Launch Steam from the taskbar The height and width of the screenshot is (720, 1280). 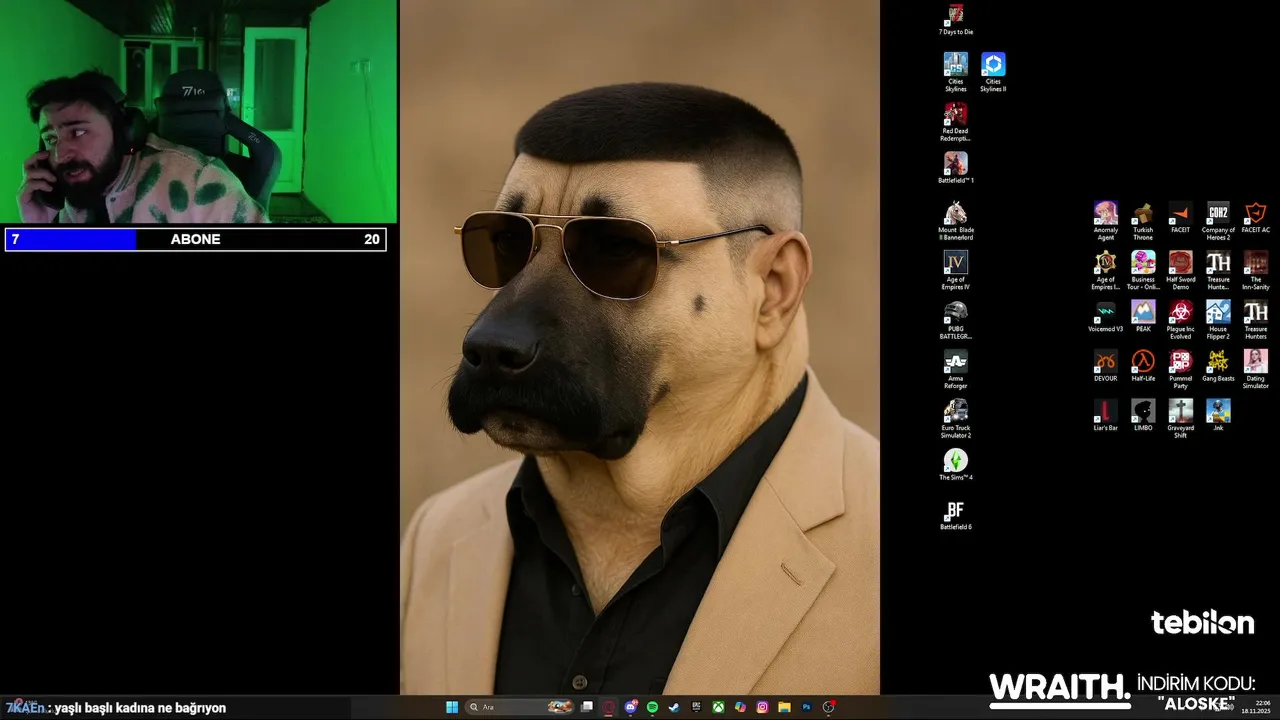coord(675,707)
